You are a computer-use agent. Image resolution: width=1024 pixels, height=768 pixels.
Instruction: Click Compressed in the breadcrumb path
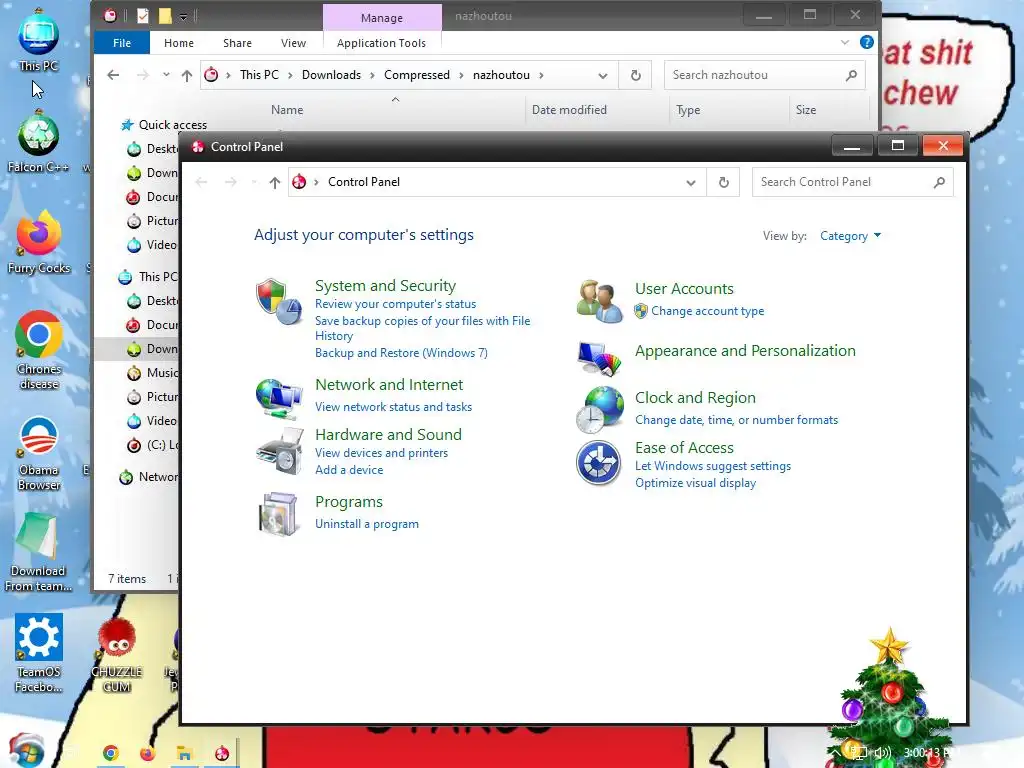point(417,75)
